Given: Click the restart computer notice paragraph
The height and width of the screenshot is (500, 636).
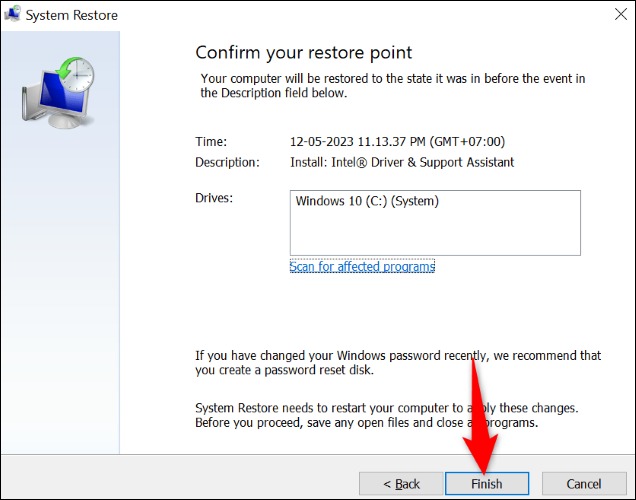Looking at the screenshot, I should click(x=387, y=415).
